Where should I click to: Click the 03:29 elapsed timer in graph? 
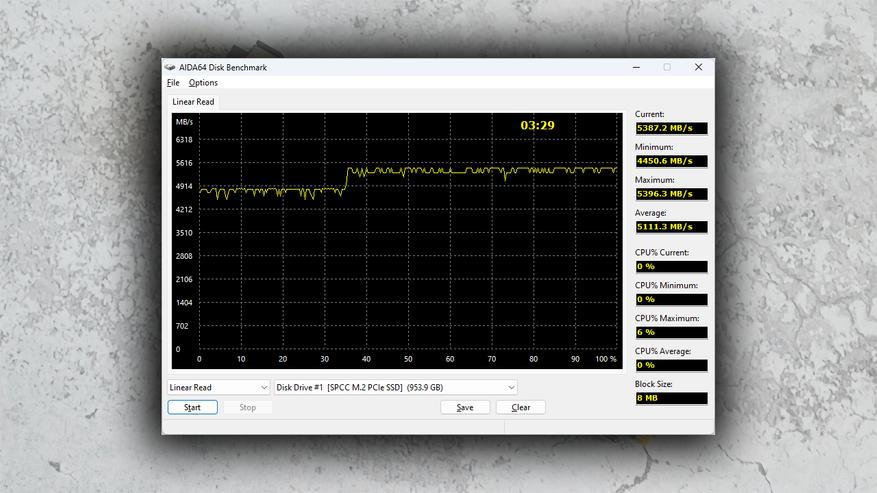(537, 125)
